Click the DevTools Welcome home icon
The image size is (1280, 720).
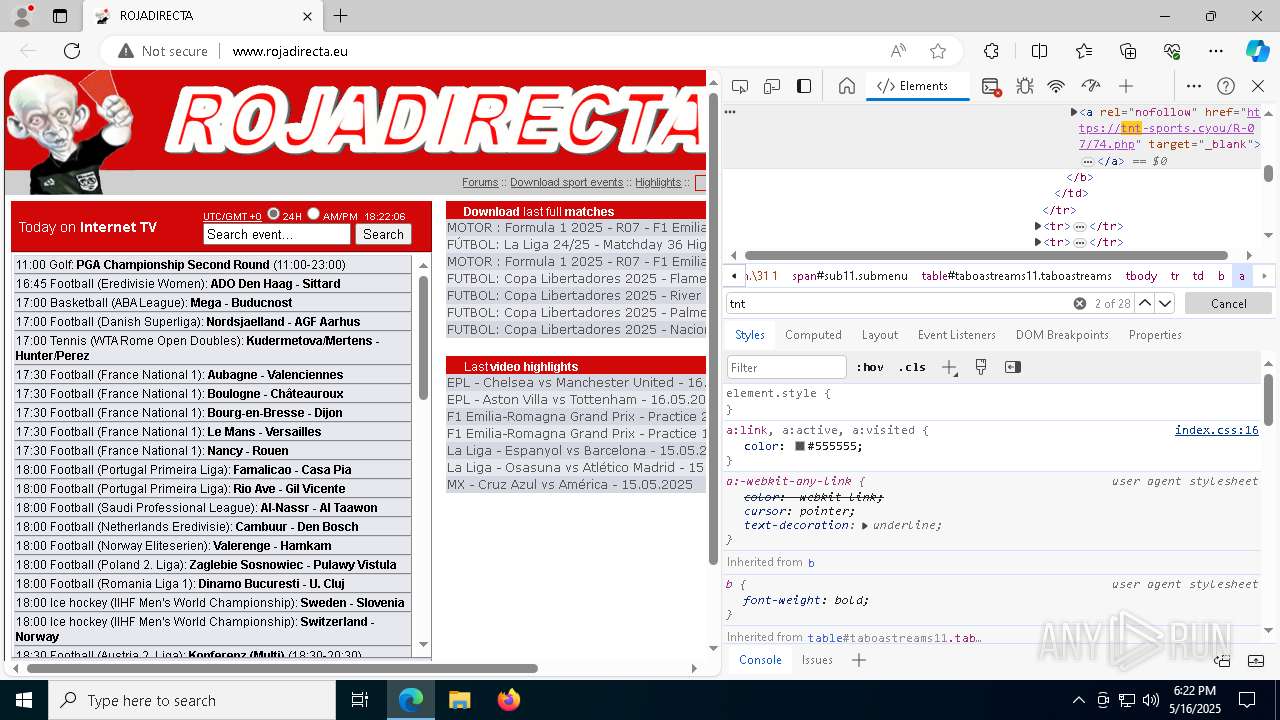coord(847,86)
